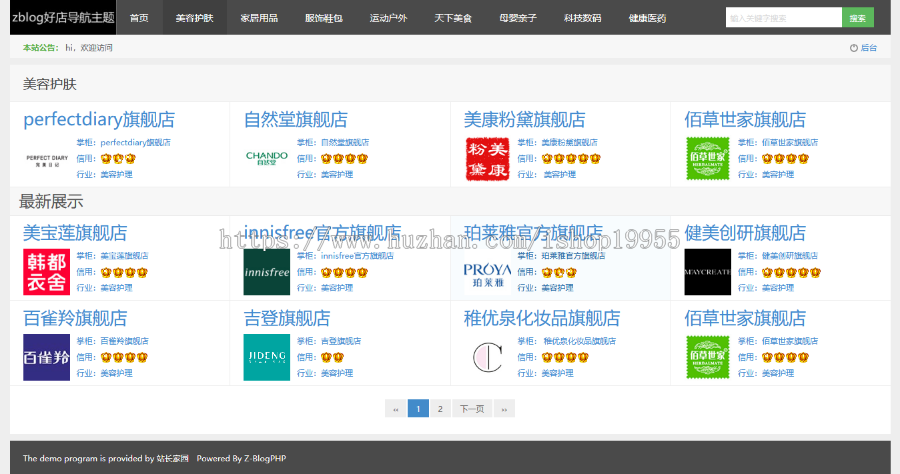Go to pagination page 2
The width and height of the screenshot is (900, 474).
440,409
